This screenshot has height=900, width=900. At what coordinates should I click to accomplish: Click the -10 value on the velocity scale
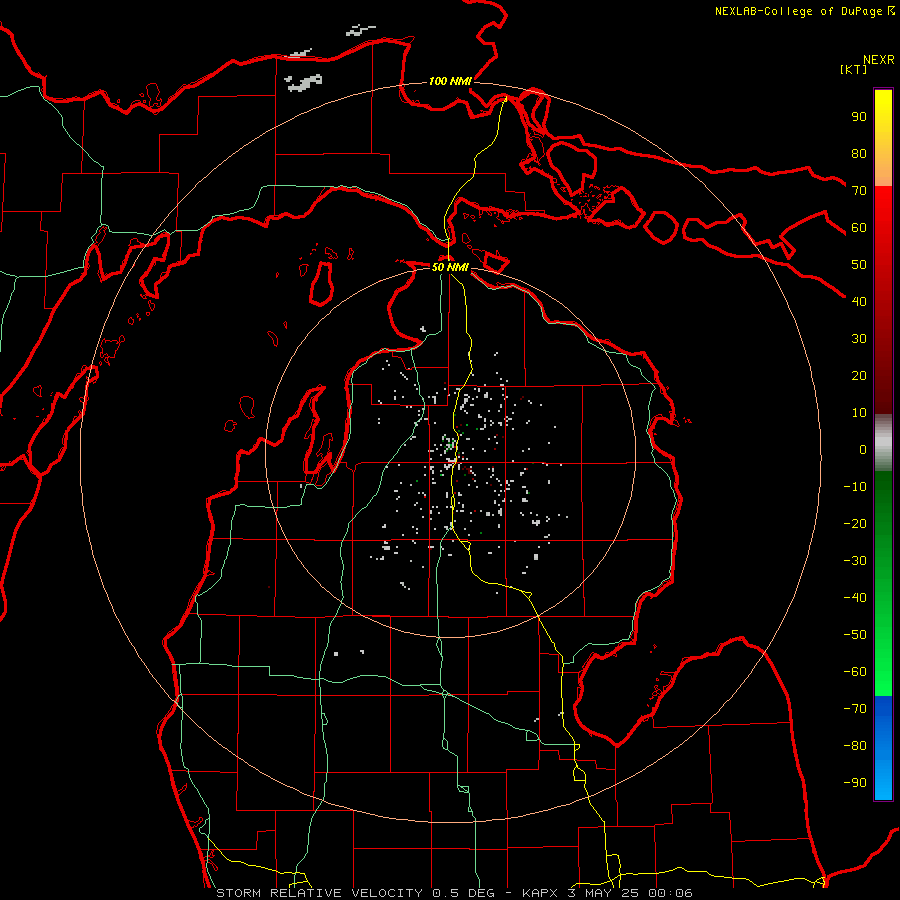pos(855,487)
